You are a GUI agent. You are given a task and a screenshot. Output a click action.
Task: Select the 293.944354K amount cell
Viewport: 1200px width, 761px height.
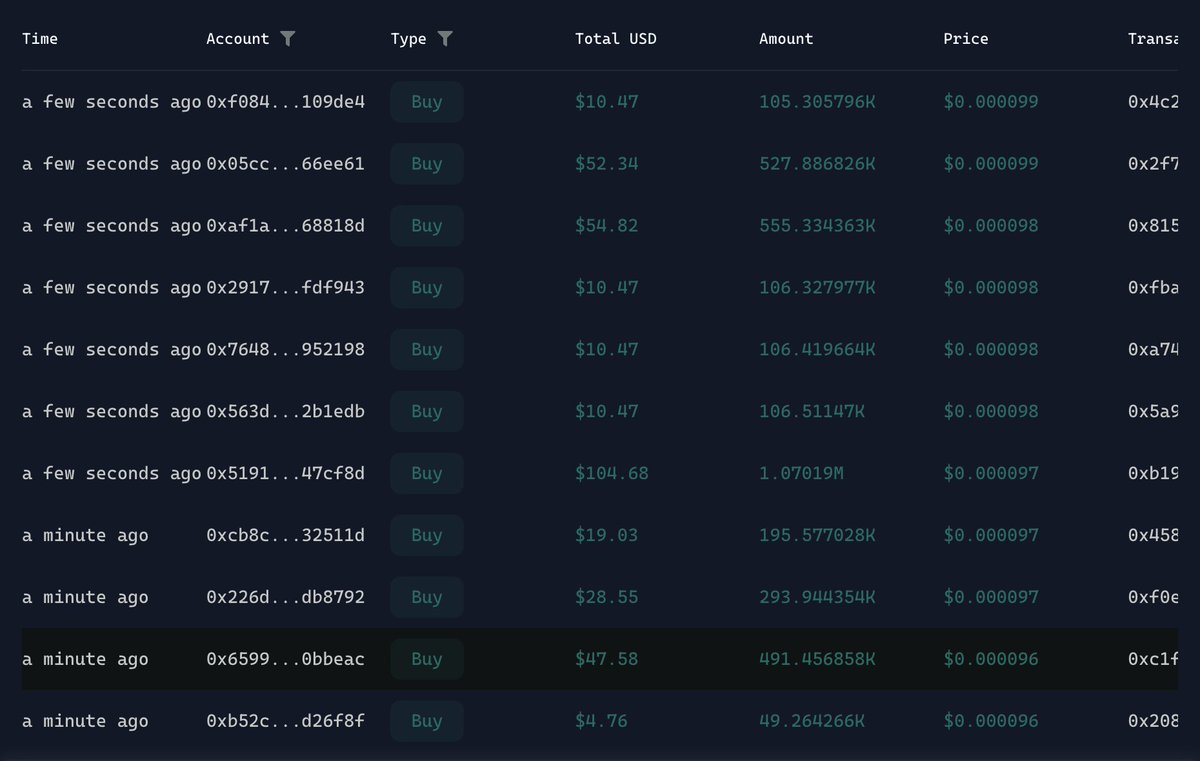point(818,598)
